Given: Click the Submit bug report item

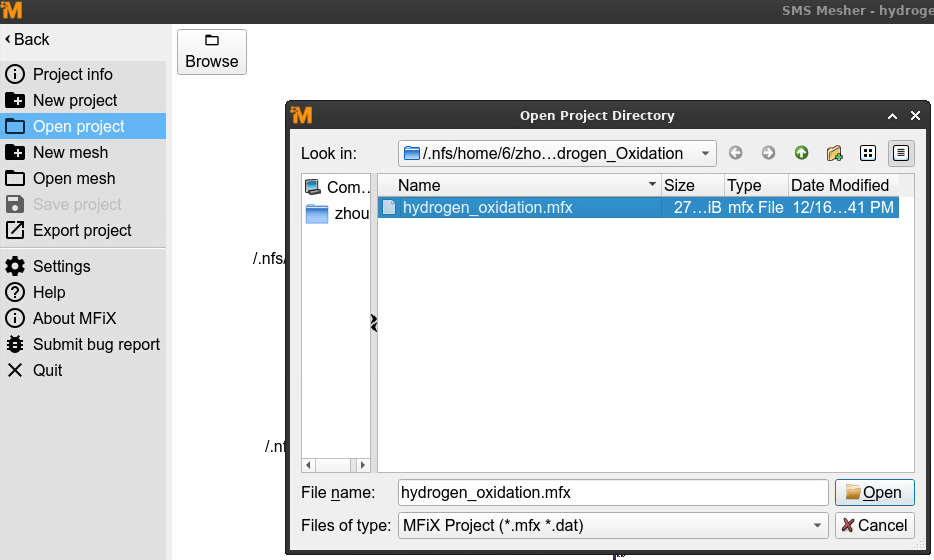Looking at the screenshot, I should [x=96, y=344].
